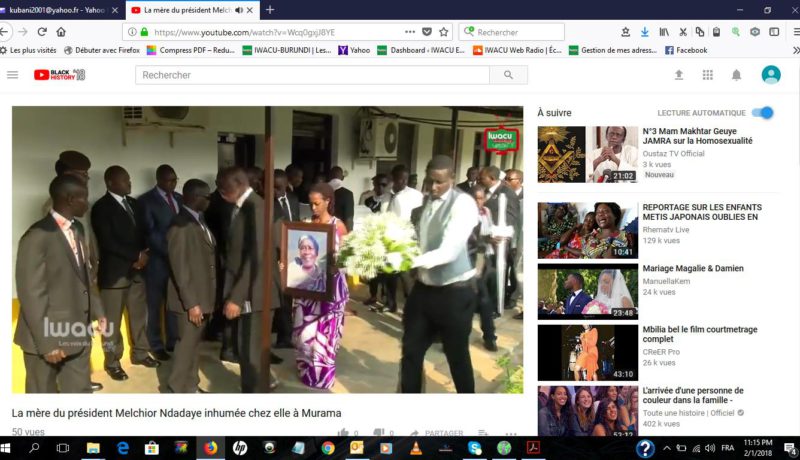Open Skype from the taskbar
The height and width of the screenshot is (460, 800).
click(474, 448)
